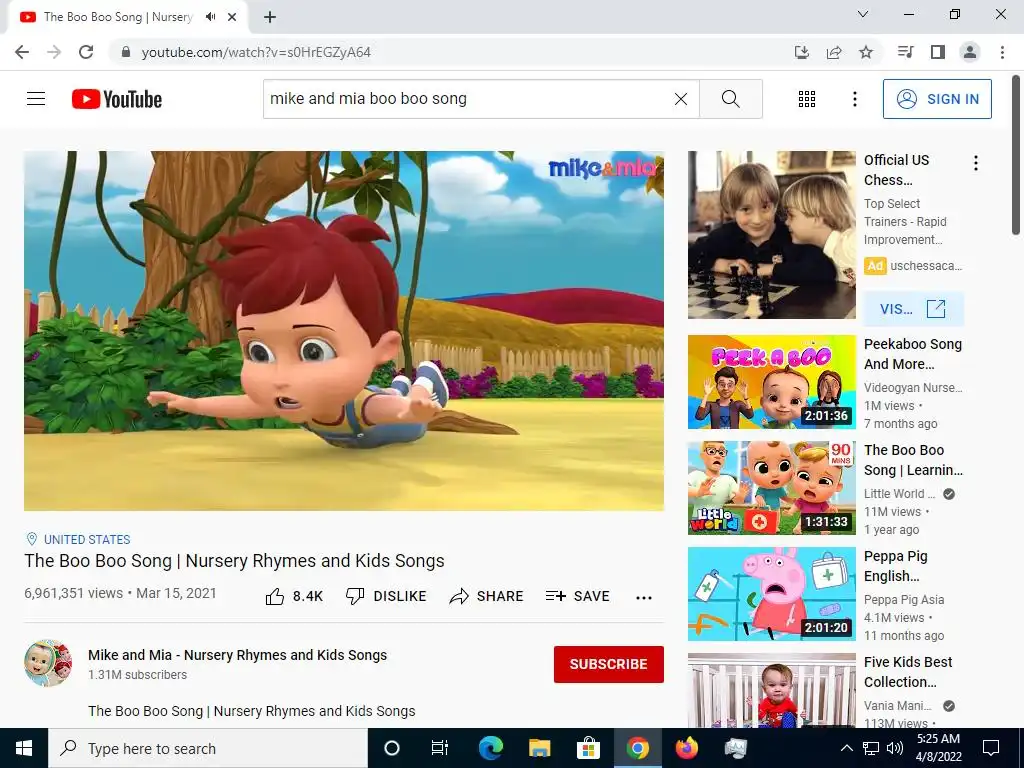The width and height of the screenshot is (1024, 768).
Task: Launch Microsoft Edge from the taskbar
Action: coord(490,748)
